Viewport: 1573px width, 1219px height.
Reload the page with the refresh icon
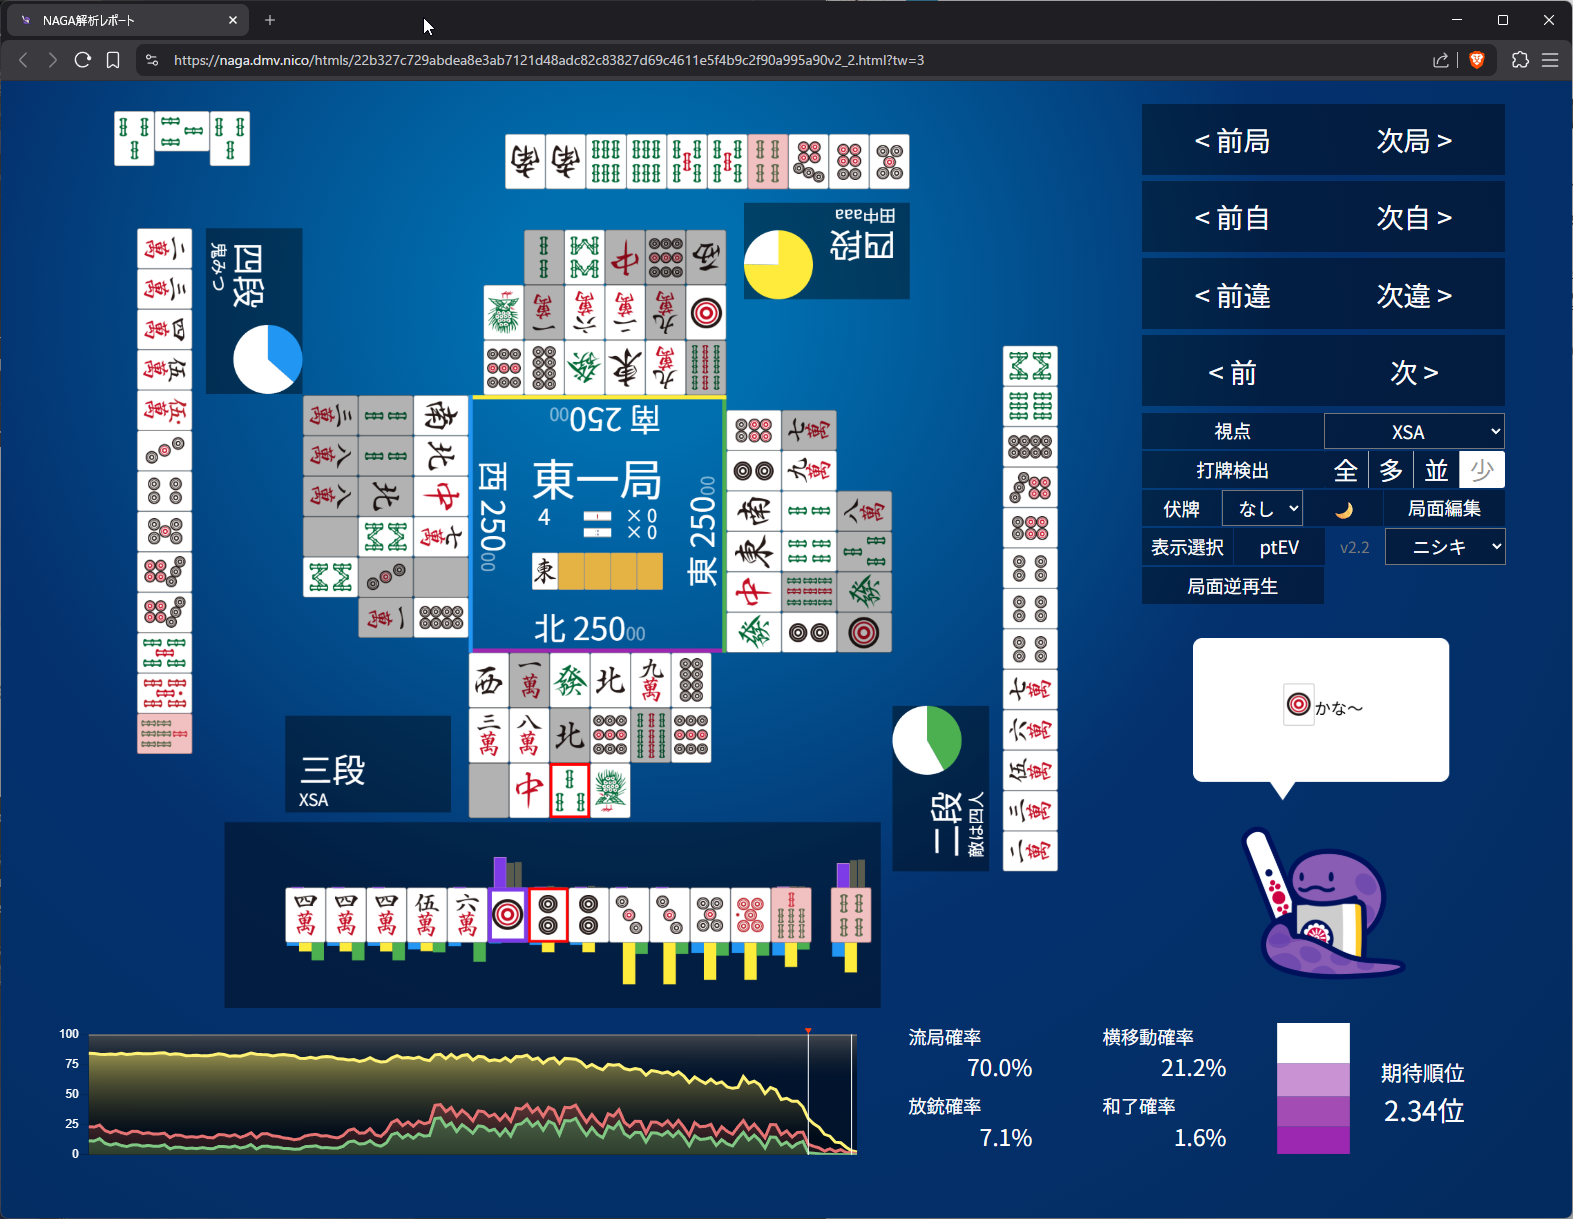[83, 60]
